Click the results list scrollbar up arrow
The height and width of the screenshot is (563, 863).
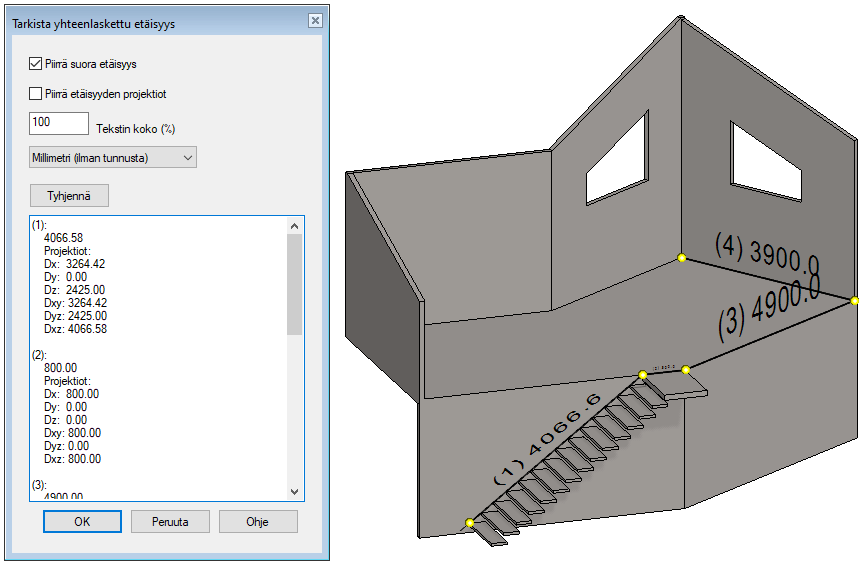click(294, 226)
